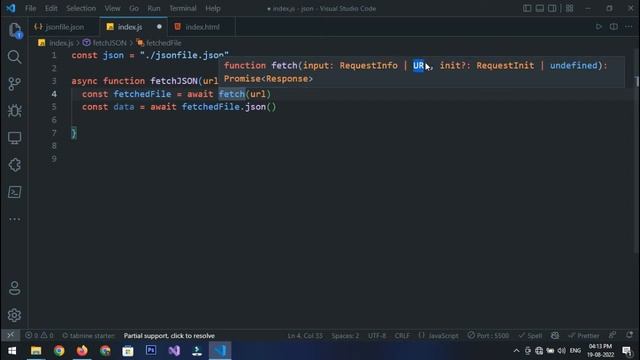640x360 pixels.
Task: Split the editor to the right
Action: pyautogui.click(x=613, y=27)
